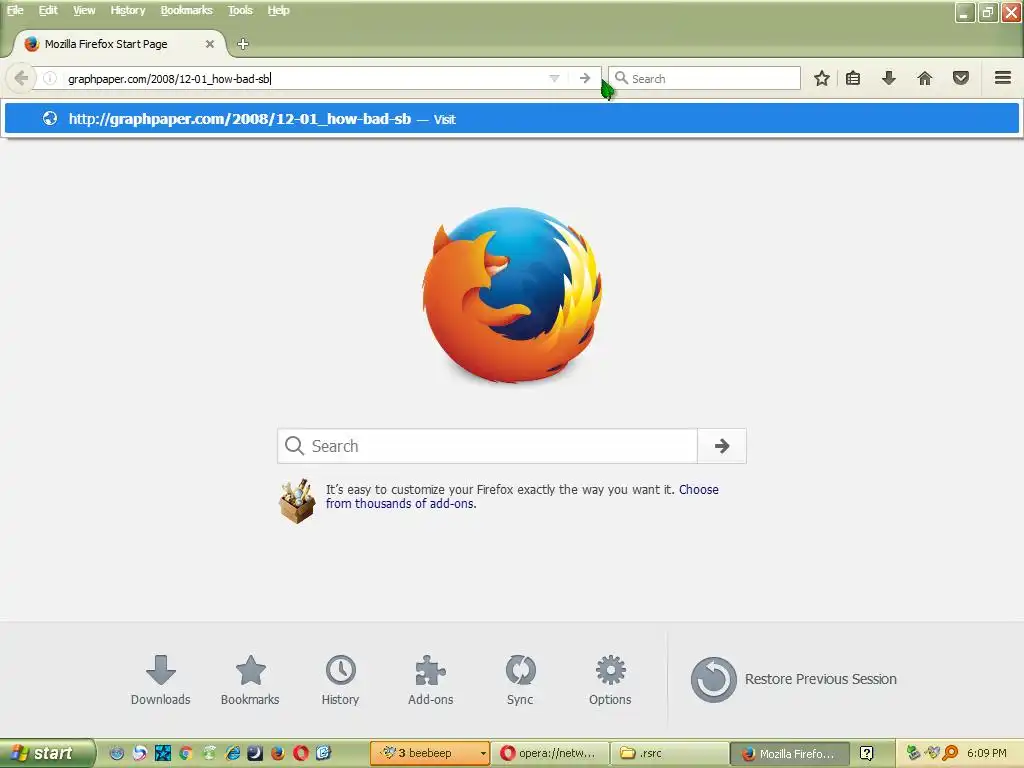Open the View menu

(x=84, y=10)
